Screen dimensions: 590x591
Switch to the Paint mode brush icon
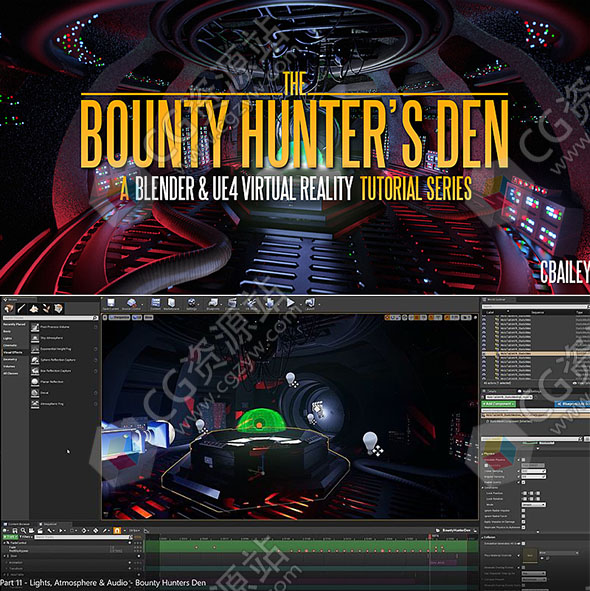tap(21, 308)
